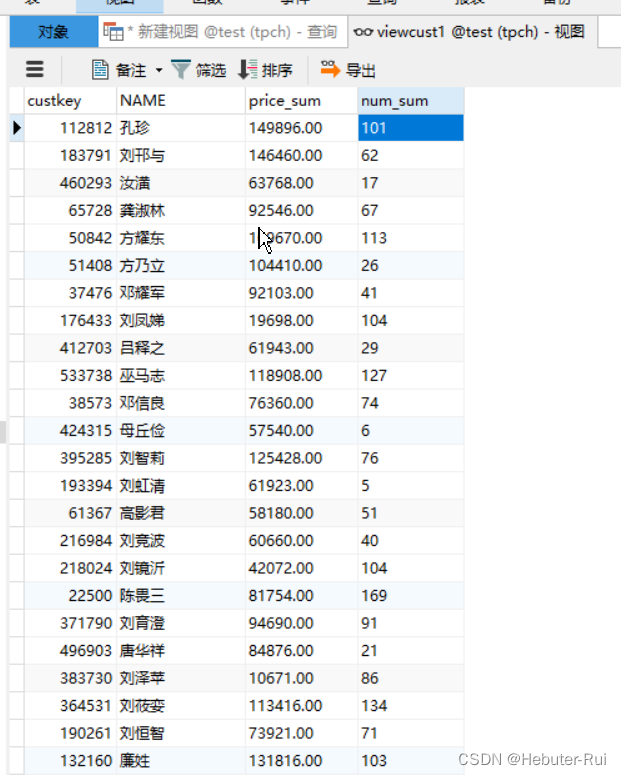Click the NAME column header
This screenshot has width=621, height=775.
pyautogui.click(x=181, y=101)
